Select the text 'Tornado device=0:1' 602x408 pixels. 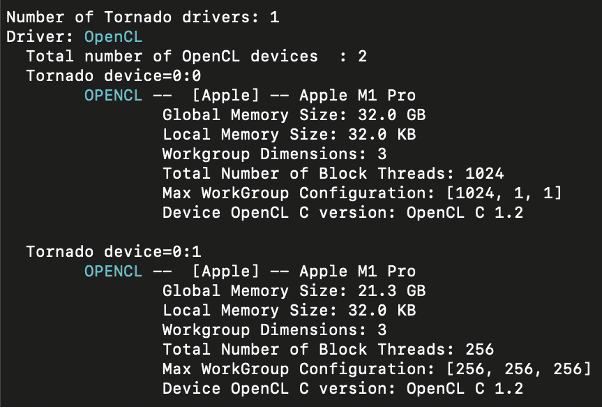(114, 252)
